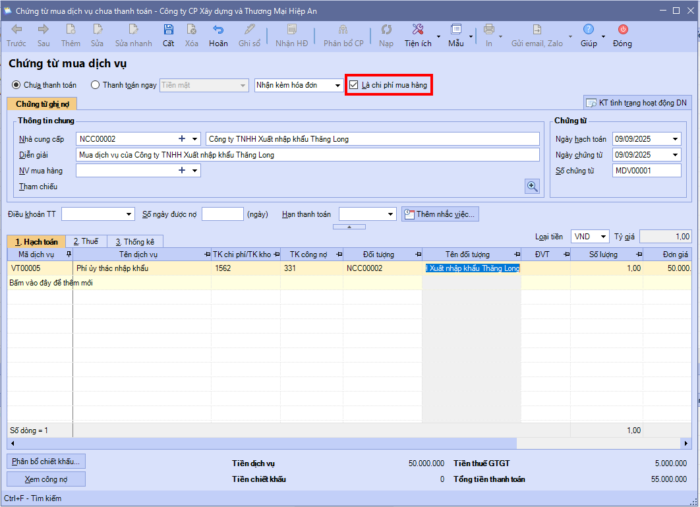The width and height of the screenshot is (700, 507).
Task: Add new purchasing employee with plus icon
Action: tap(182, 170)
